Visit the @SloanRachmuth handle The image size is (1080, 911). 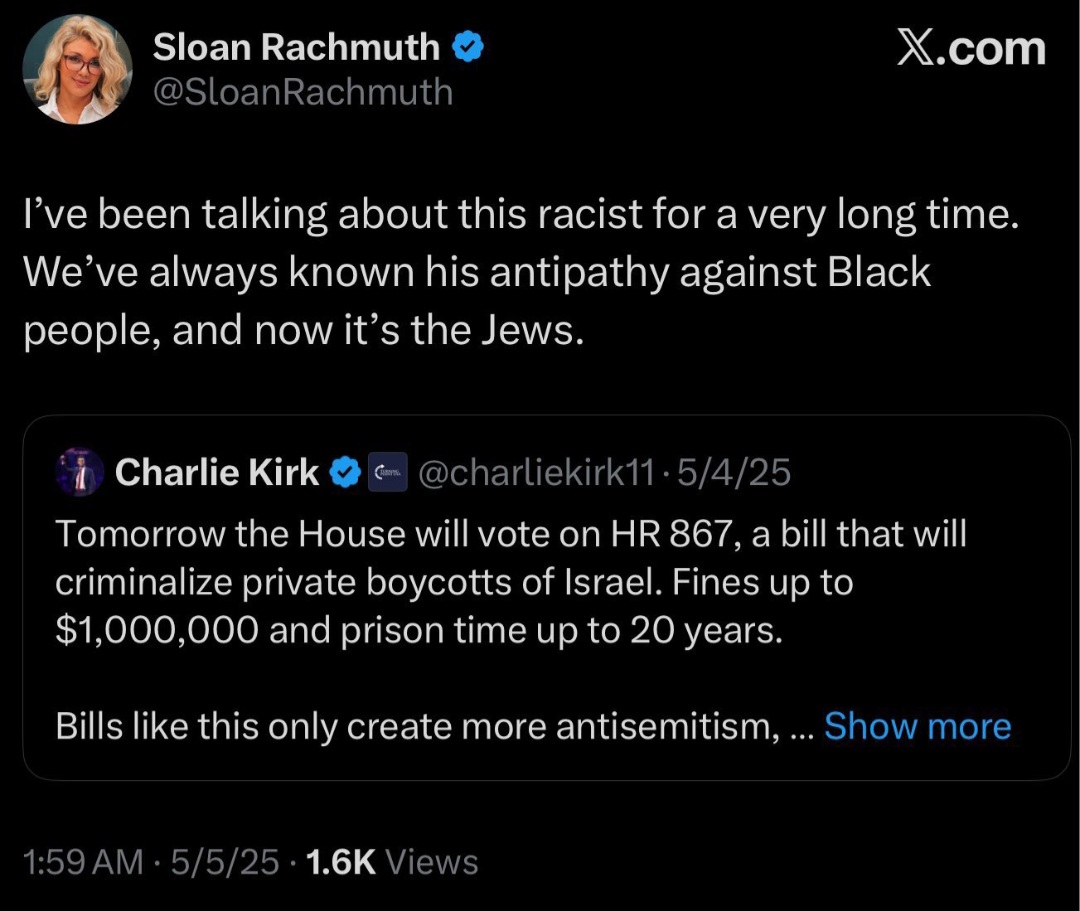pyautogui.click(x=303, y=92)
